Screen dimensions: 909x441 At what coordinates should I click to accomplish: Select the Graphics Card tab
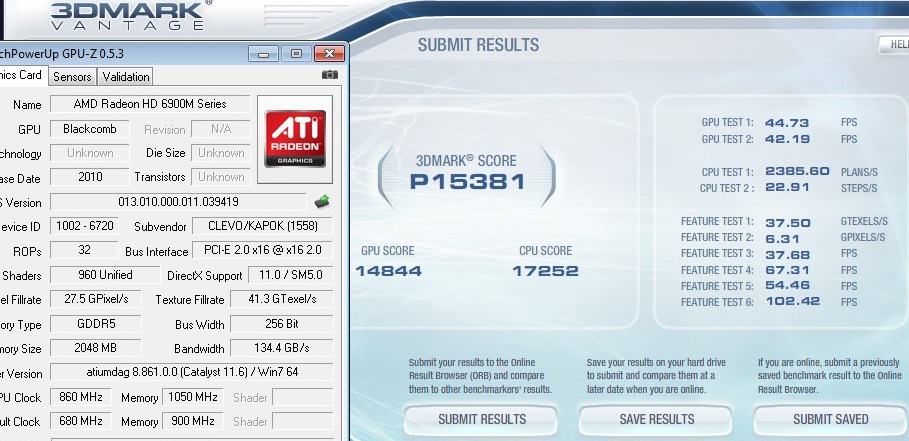click(x=22, y=75)
